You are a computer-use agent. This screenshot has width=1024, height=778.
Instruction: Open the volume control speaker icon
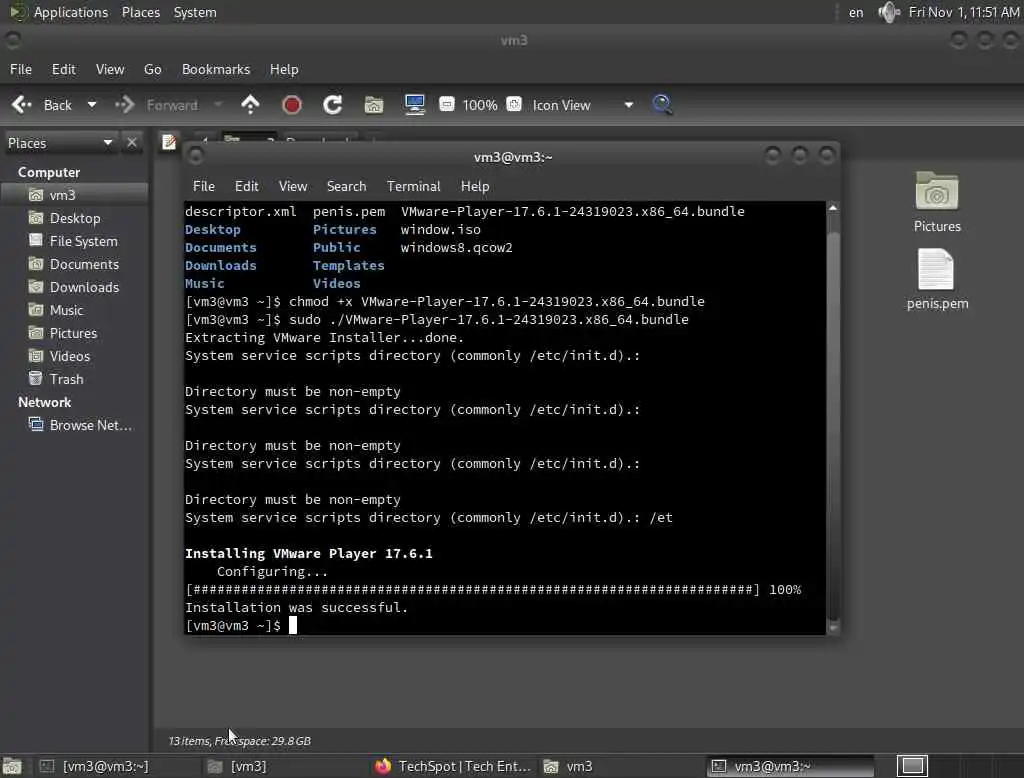point(888,12)
